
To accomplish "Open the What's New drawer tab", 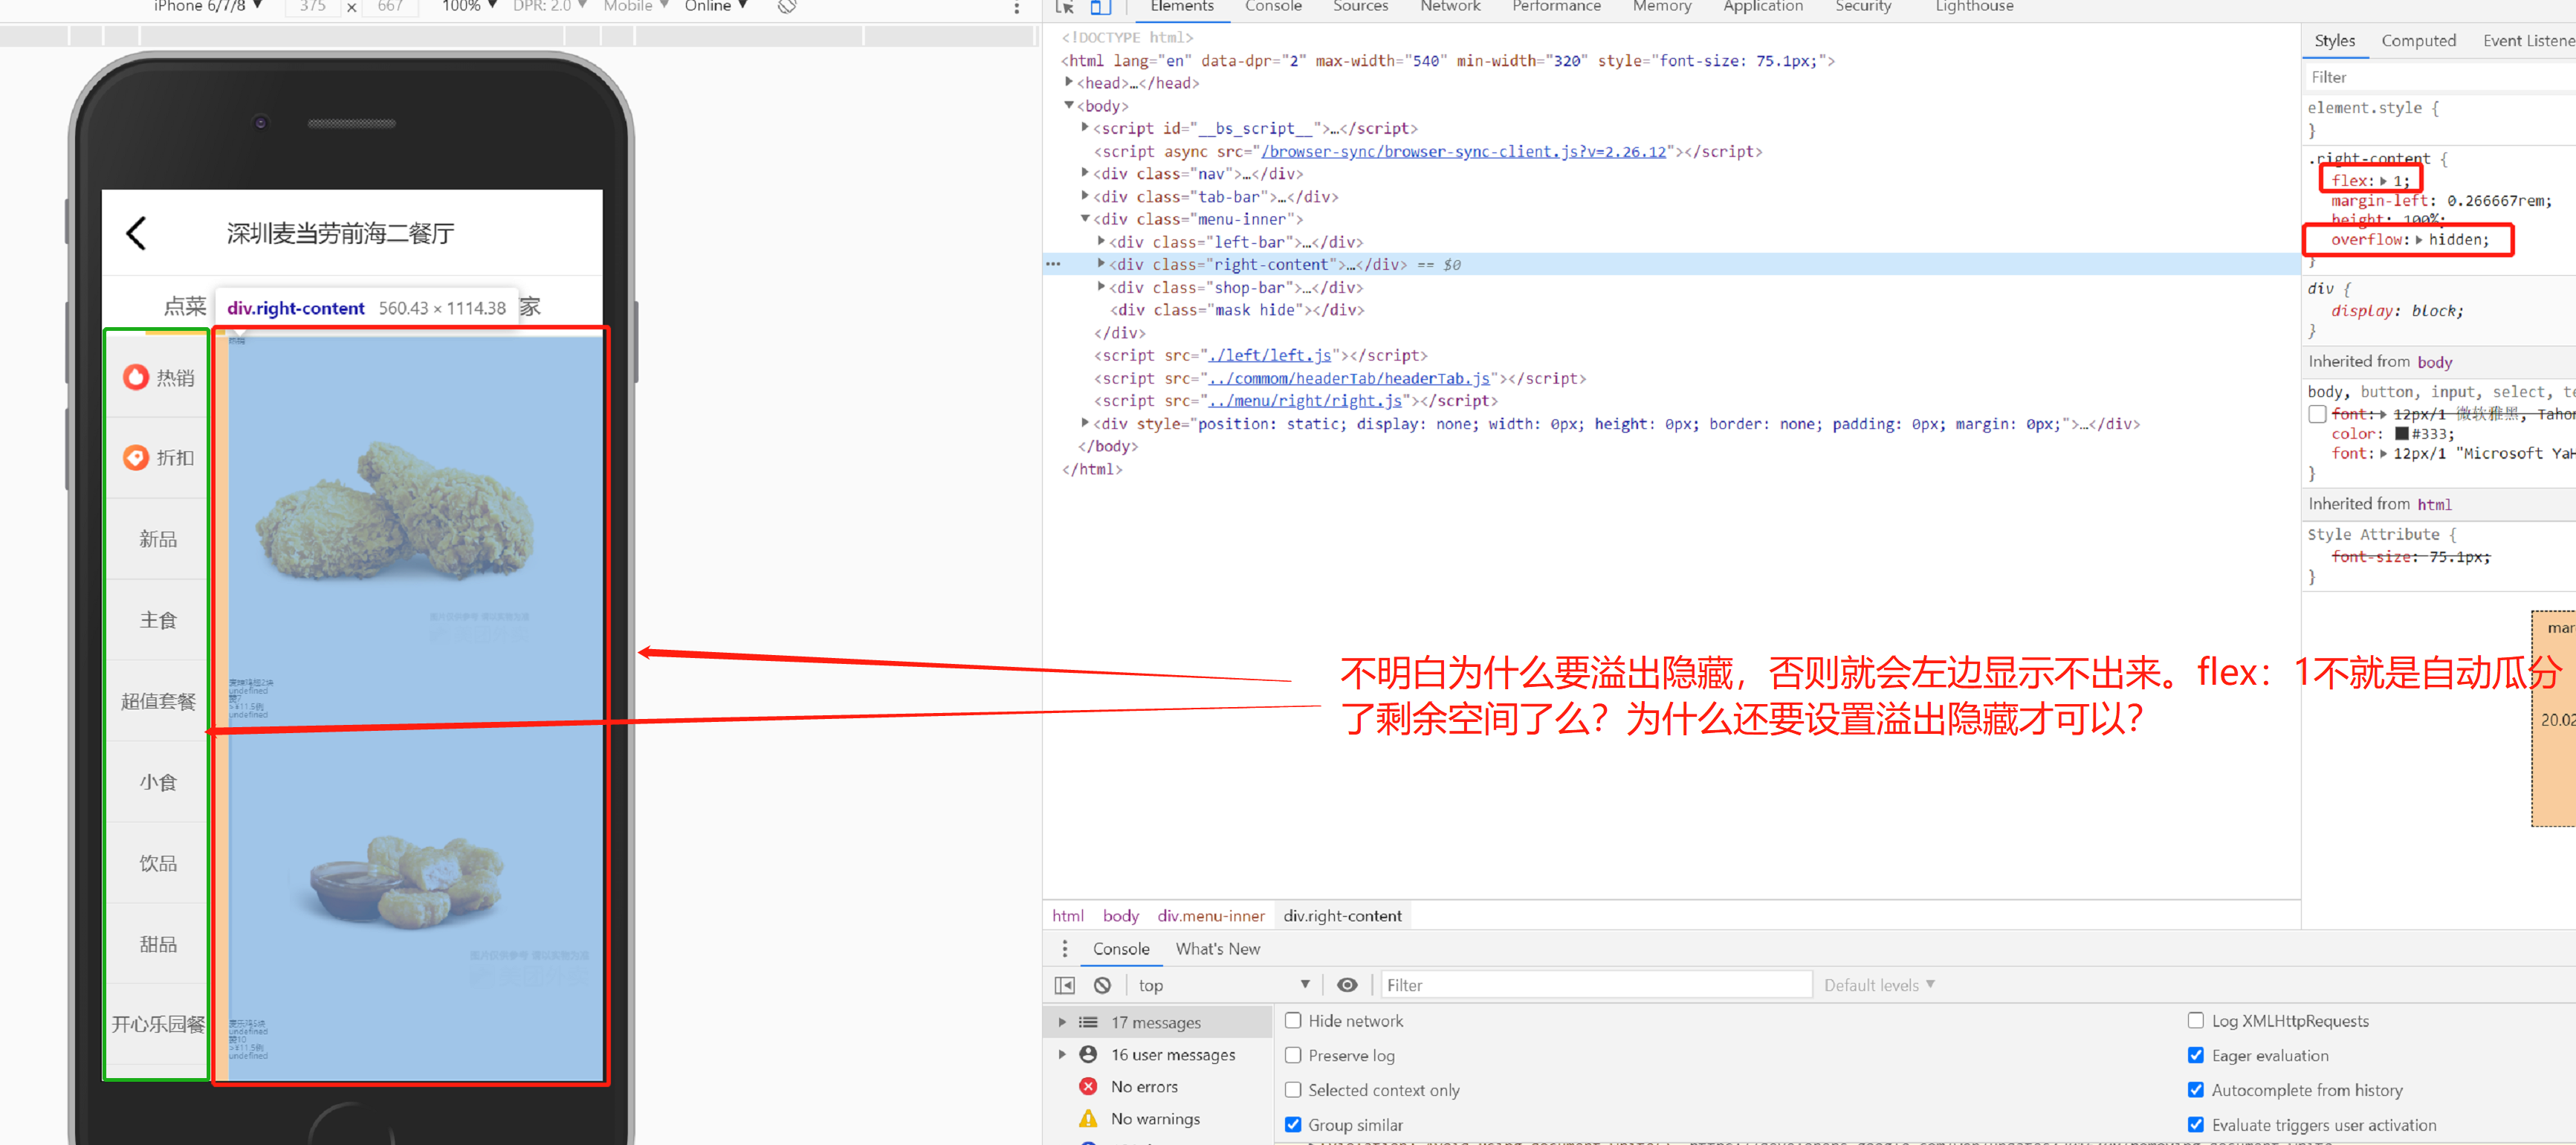I will click(1217, 948).
